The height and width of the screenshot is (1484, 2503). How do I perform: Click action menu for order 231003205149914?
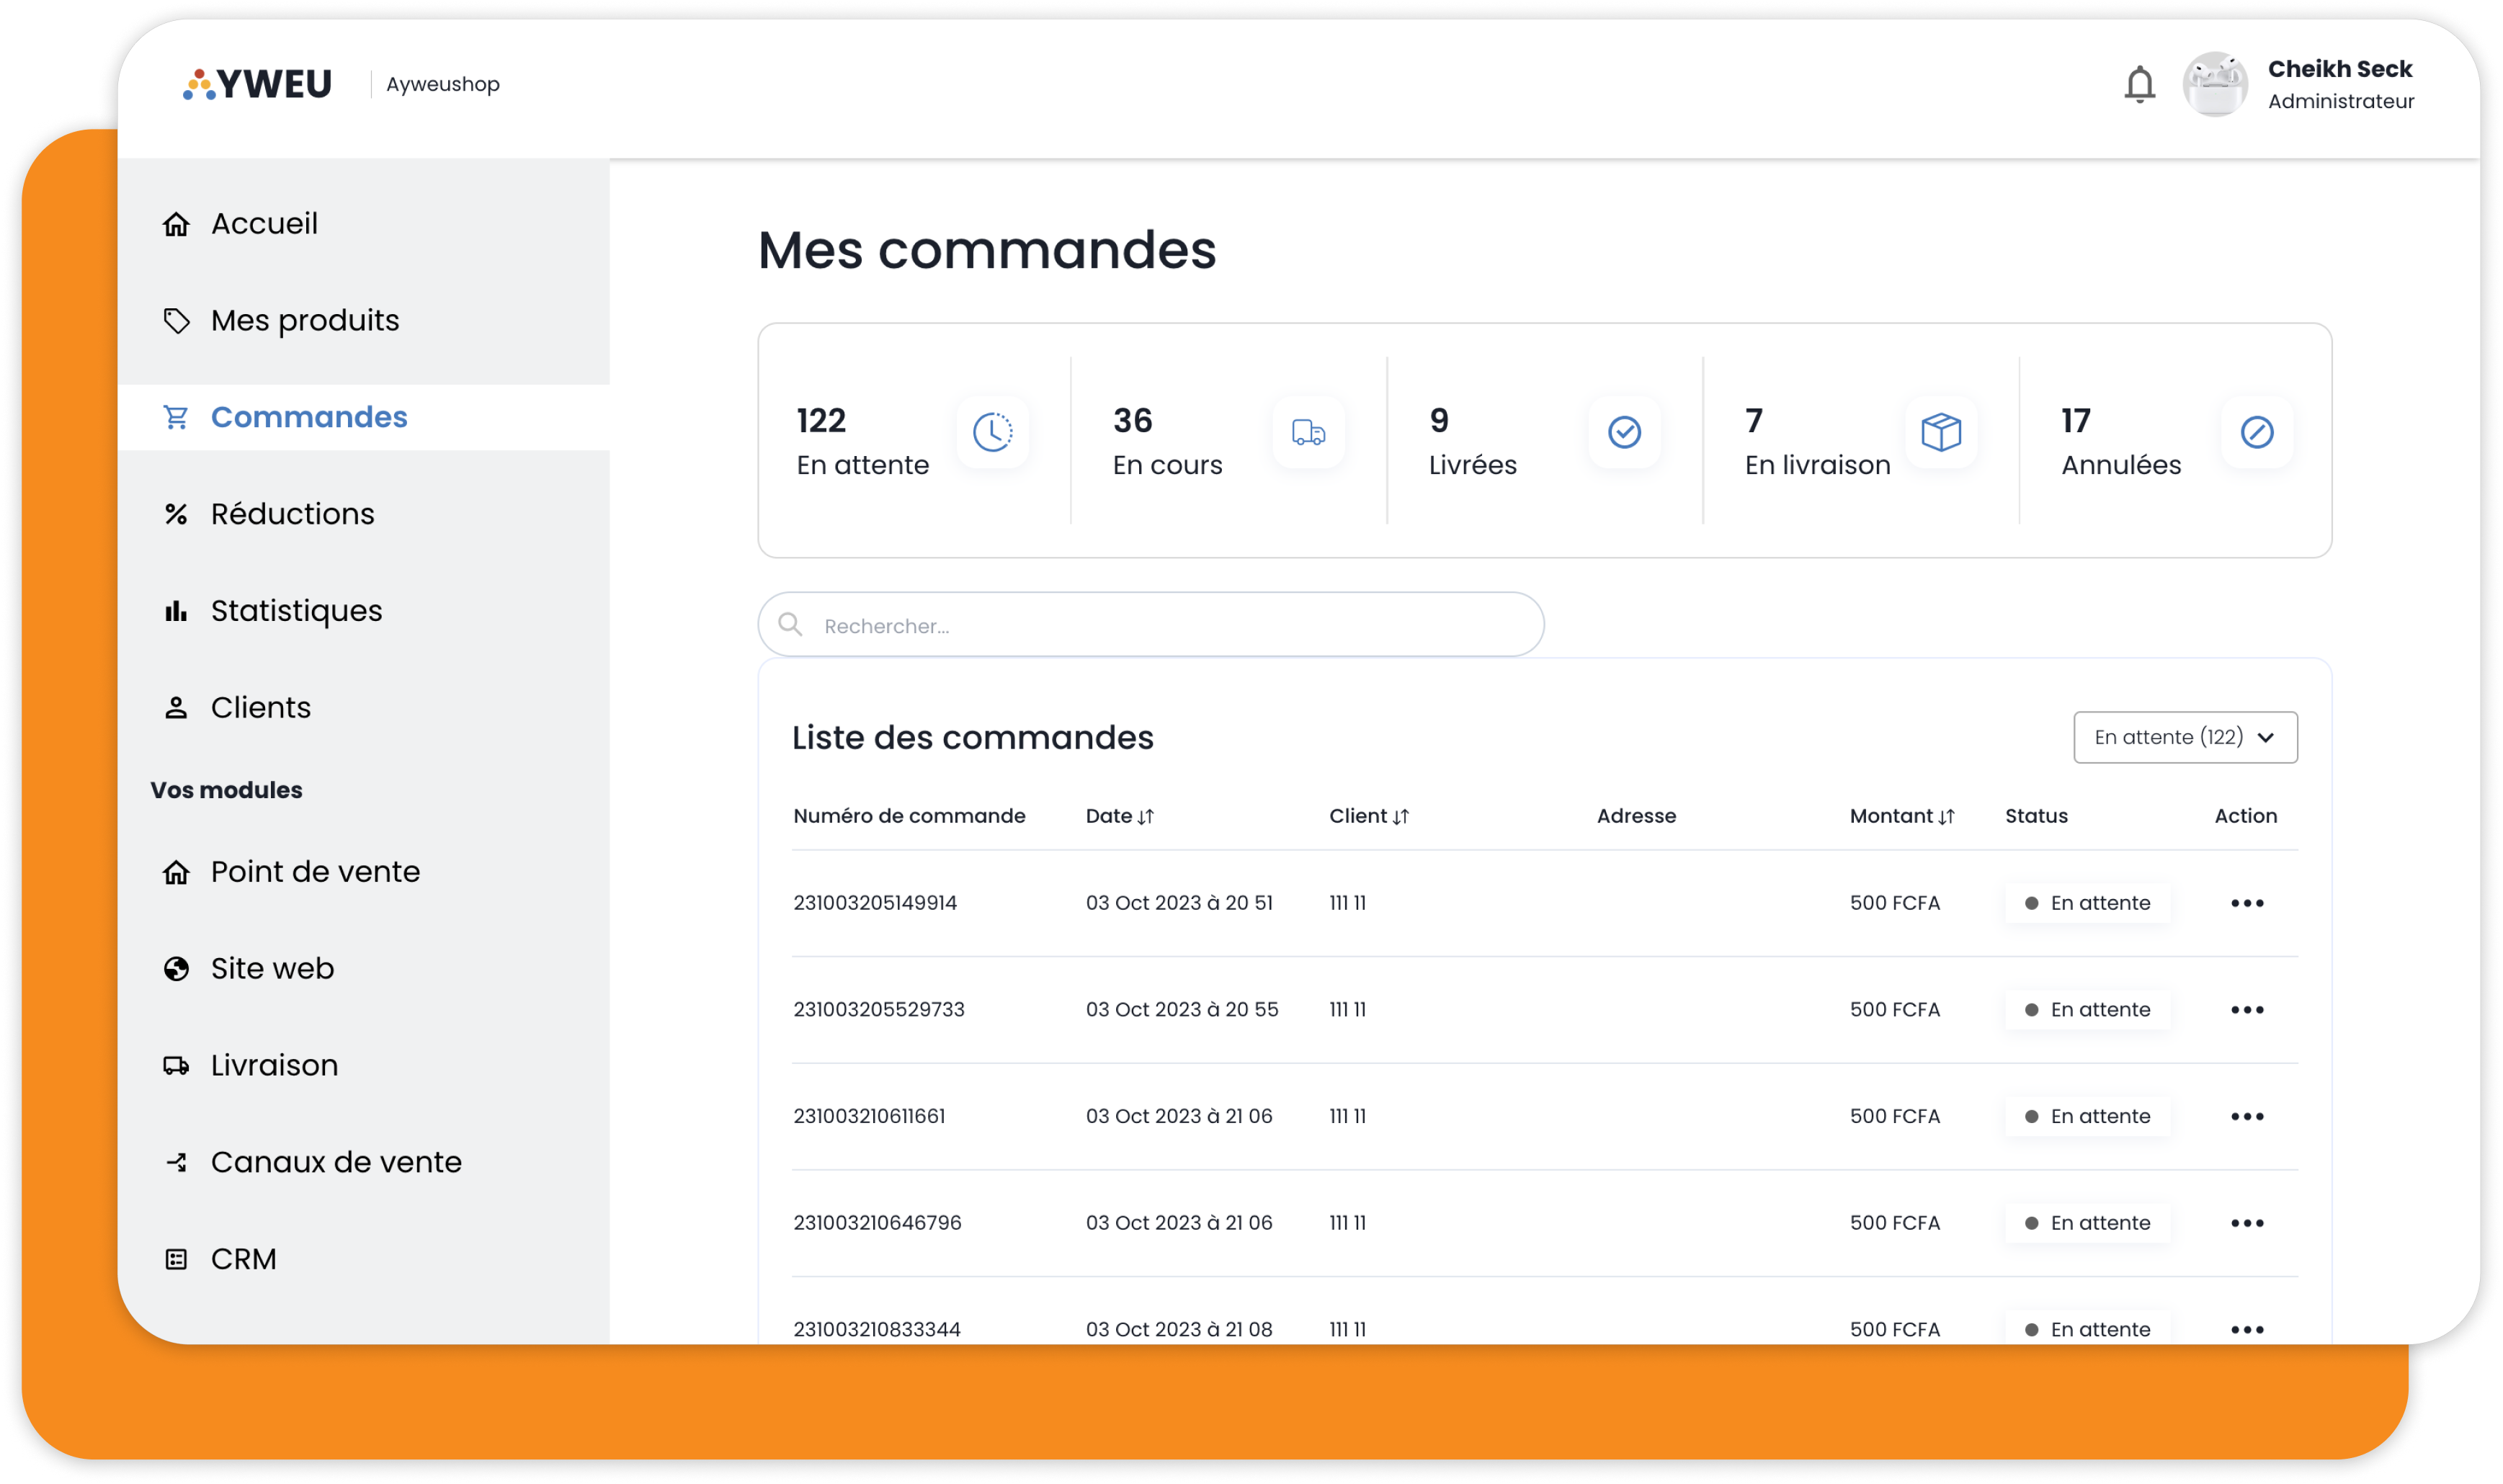click(2245, 903)
